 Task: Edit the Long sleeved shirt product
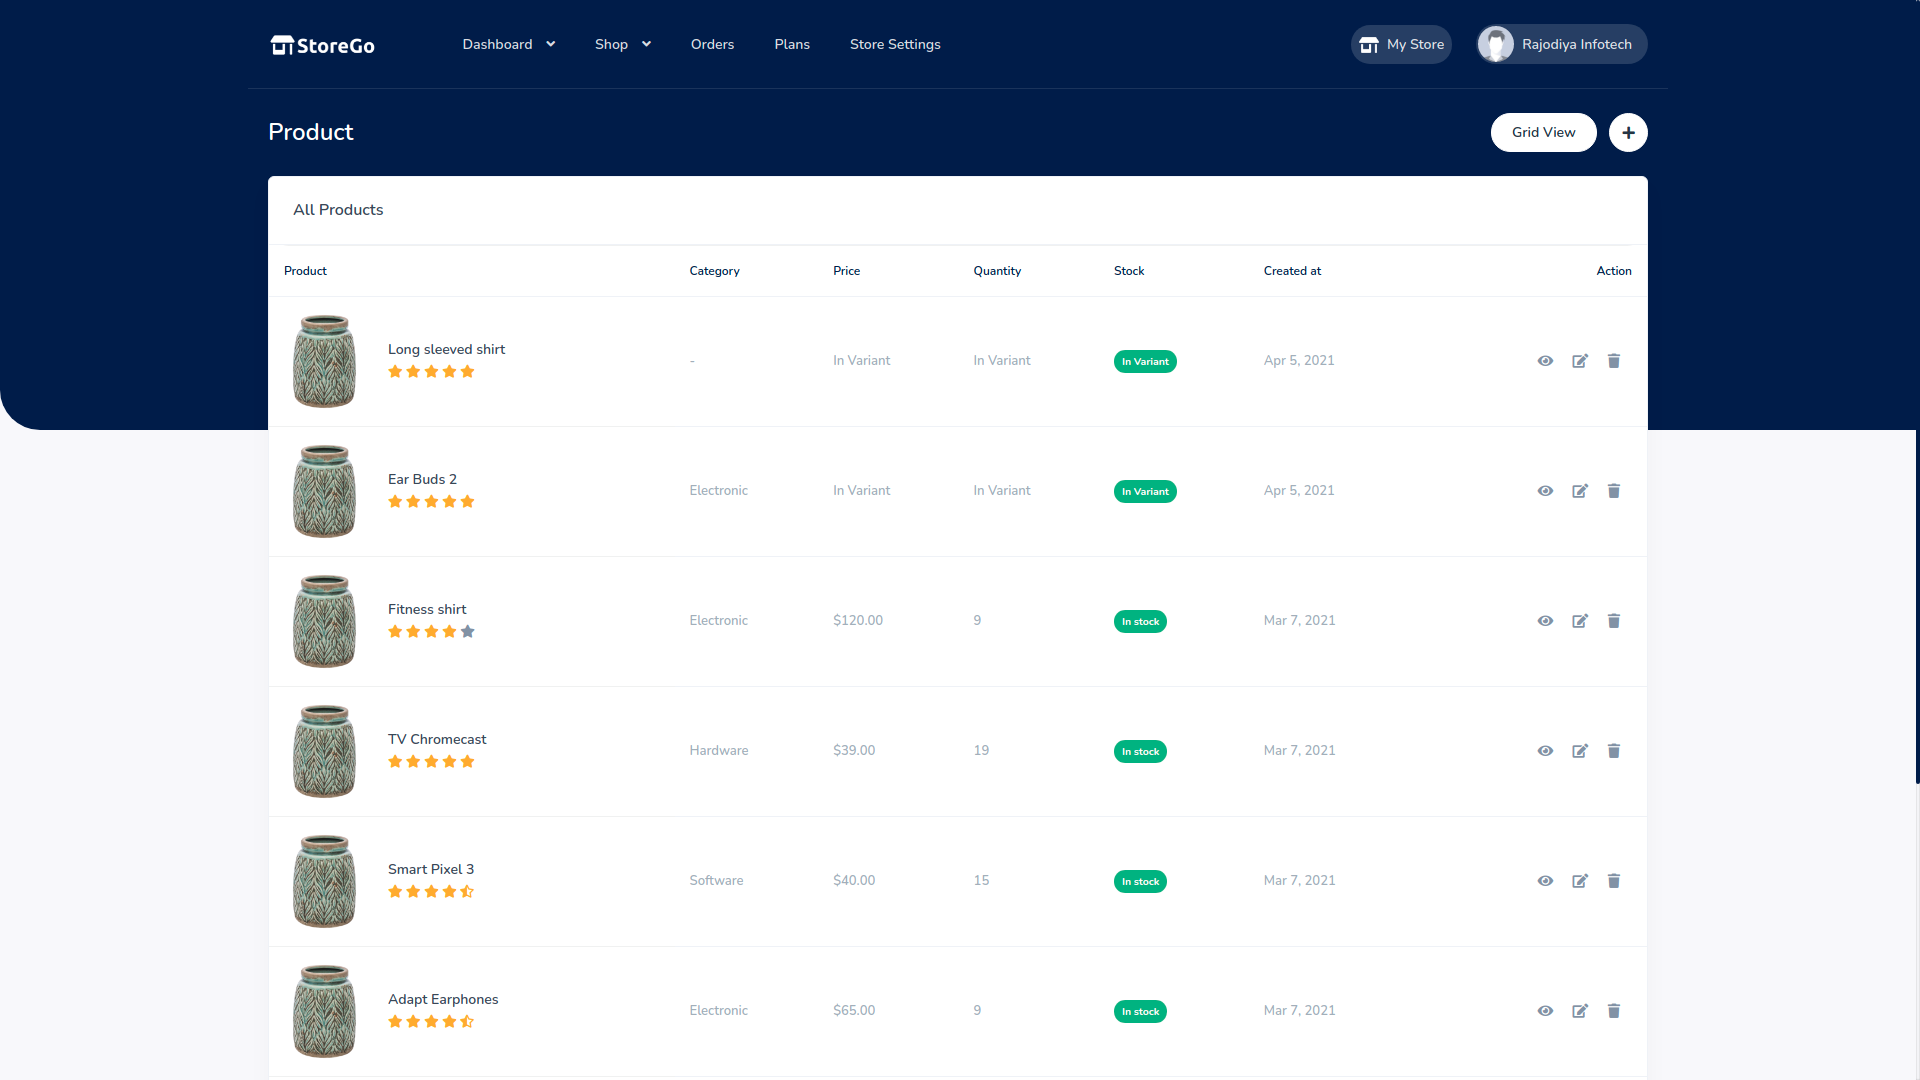click(x=1580, y=361)
